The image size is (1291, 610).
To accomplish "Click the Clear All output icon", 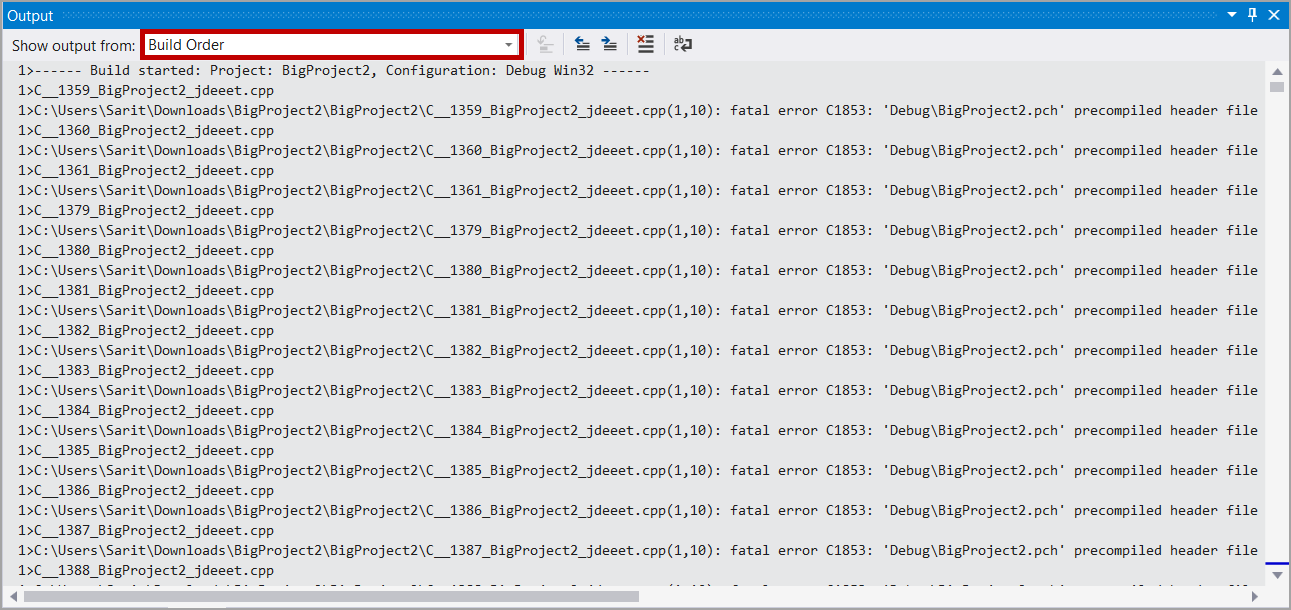I will pyautogui.click(x=645, y=44).
